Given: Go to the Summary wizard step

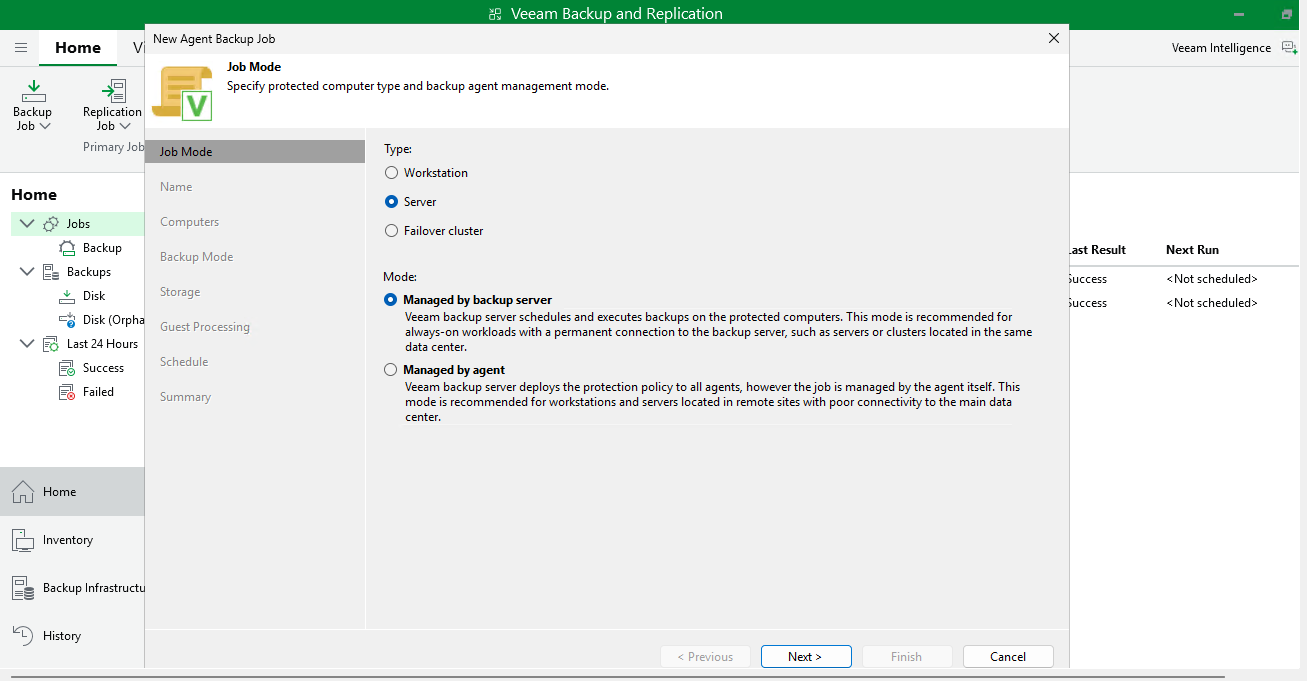Looking at the screenshot, I should 185,397.
